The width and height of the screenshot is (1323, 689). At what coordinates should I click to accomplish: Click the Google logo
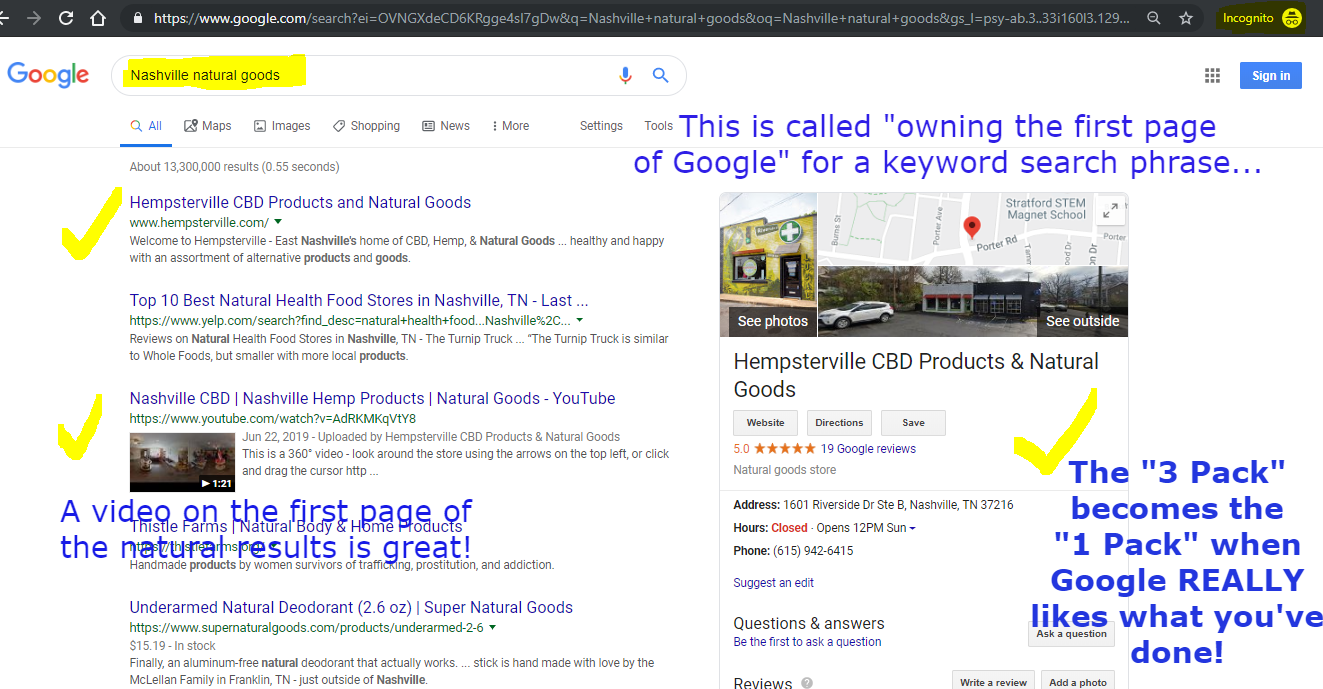[x=48, y=75]
